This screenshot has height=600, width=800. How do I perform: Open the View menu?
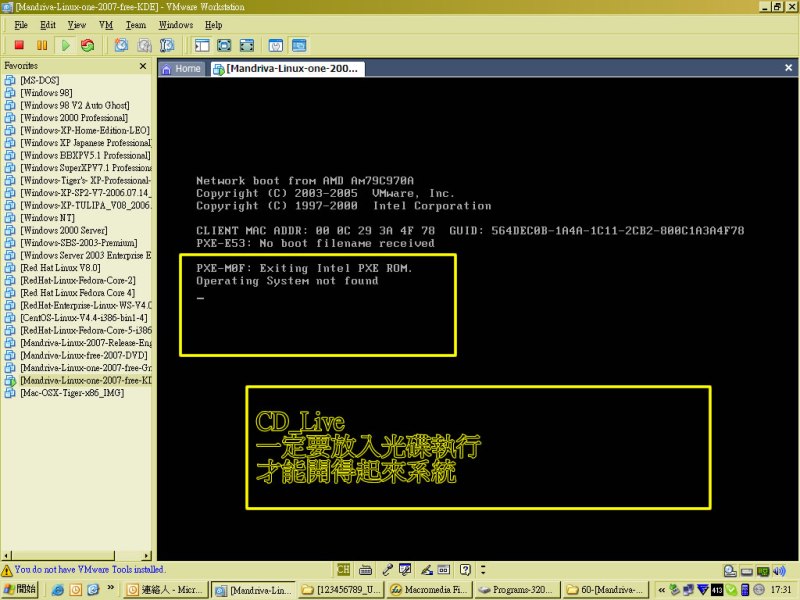[x=77, y=24]
